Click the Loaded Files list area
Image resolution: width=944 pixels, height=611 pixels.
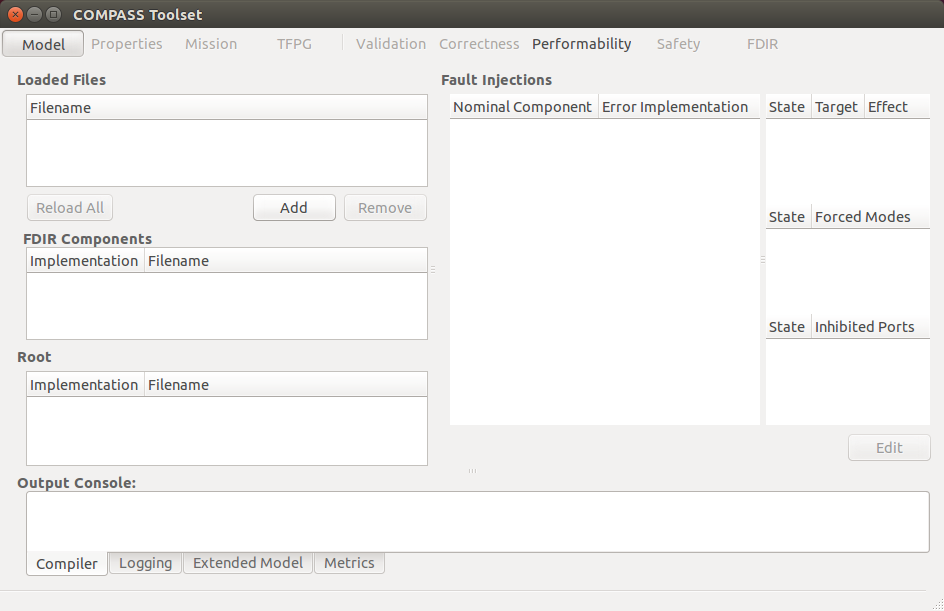click(x=227, y=153)
